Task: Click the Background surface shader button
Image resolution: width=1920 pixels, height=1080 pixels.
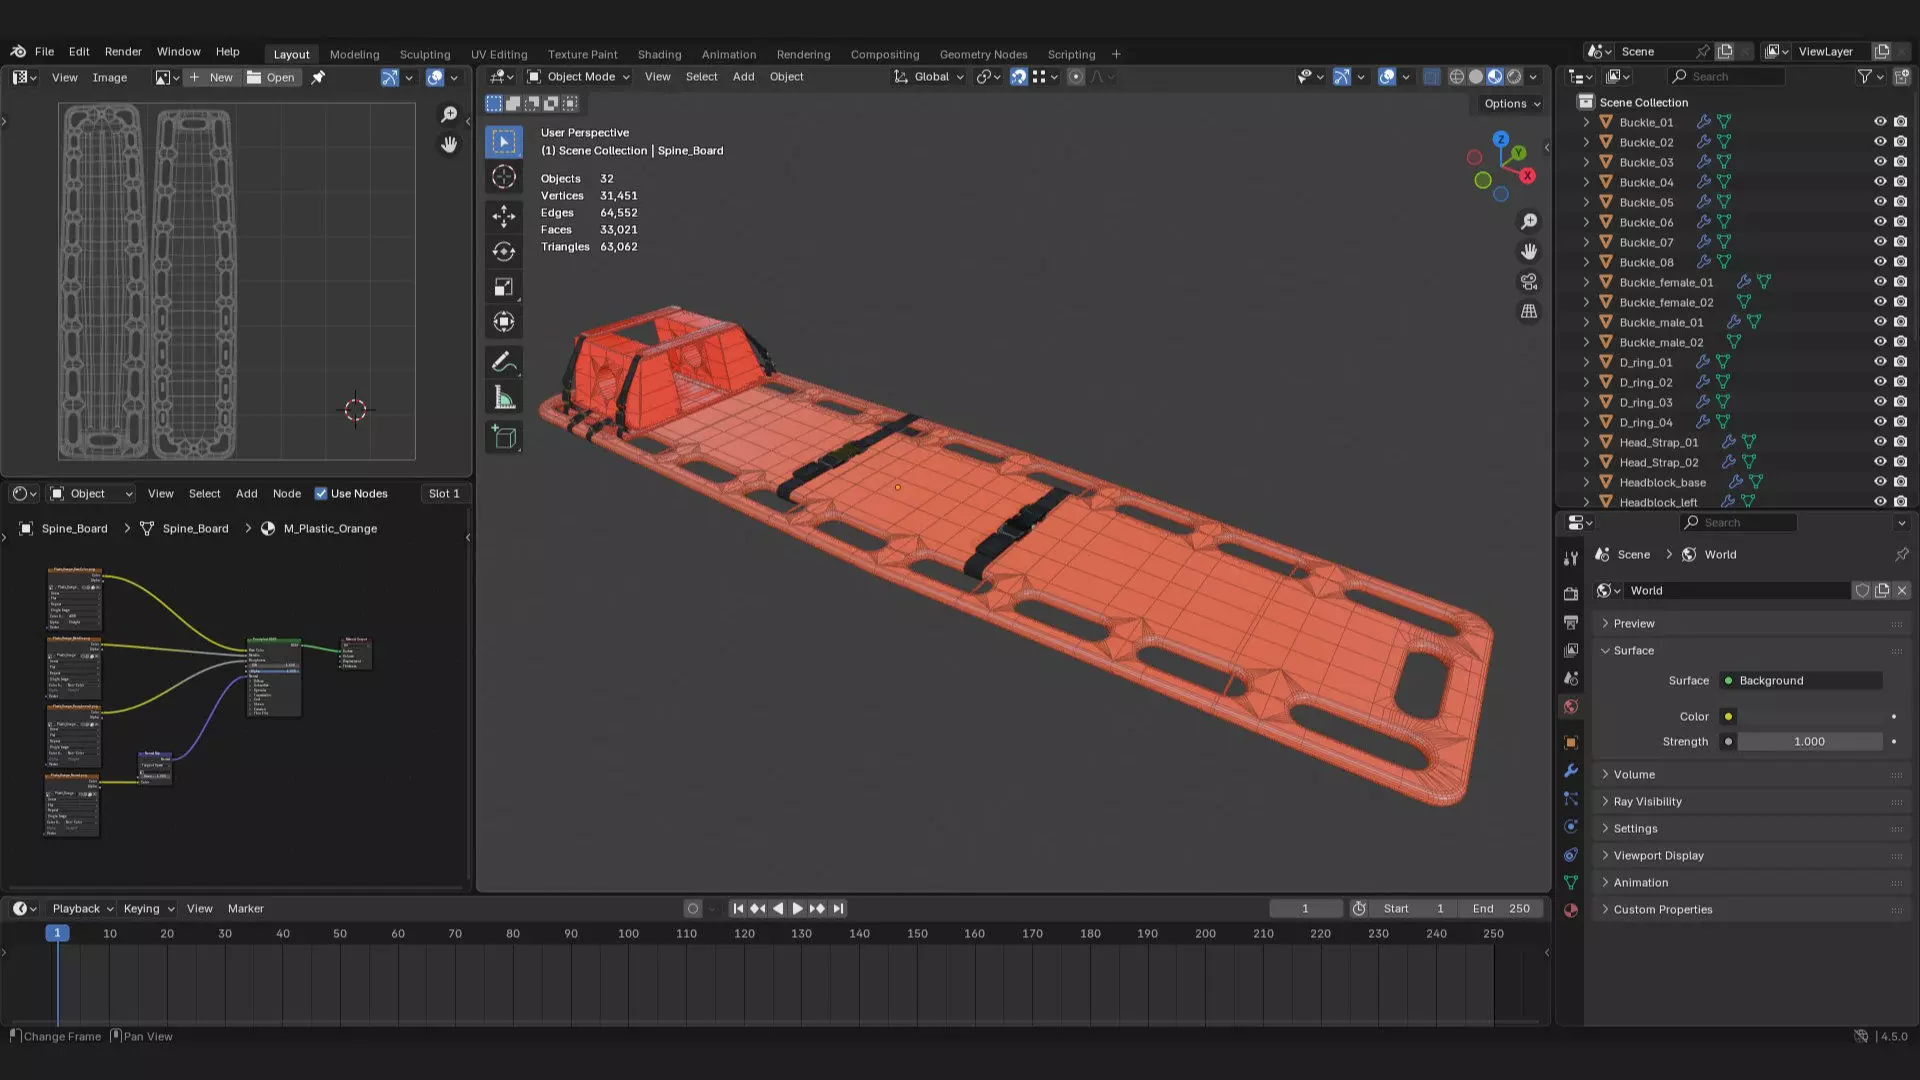Action: [x=1801, y=680]
